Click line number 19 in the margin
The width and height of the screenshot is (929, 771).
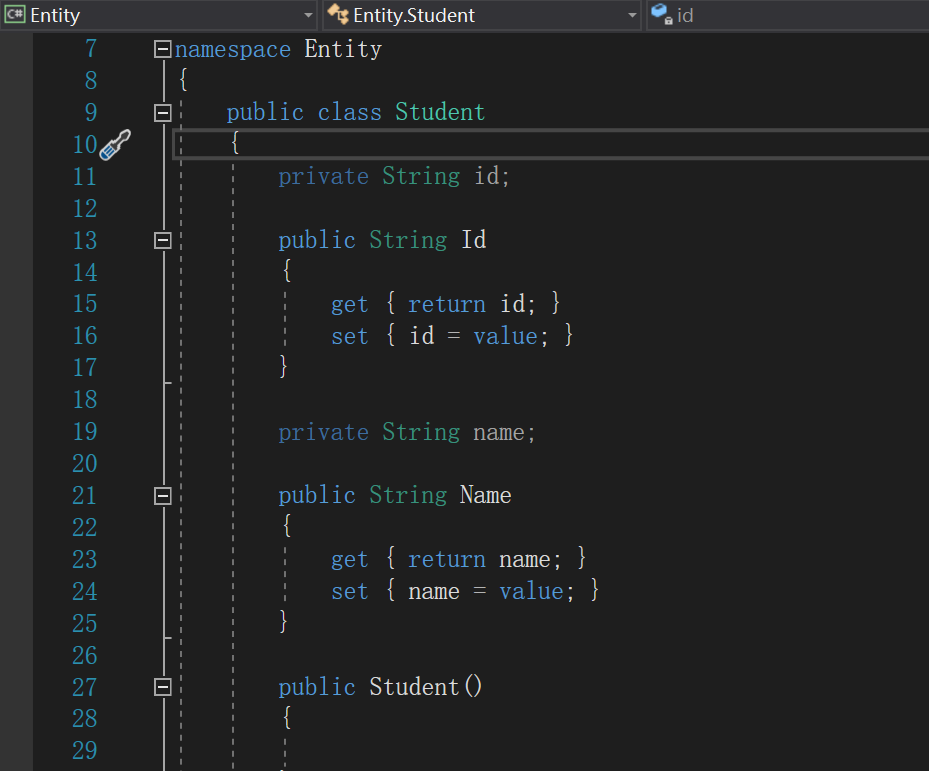click(x=85, y=431)
